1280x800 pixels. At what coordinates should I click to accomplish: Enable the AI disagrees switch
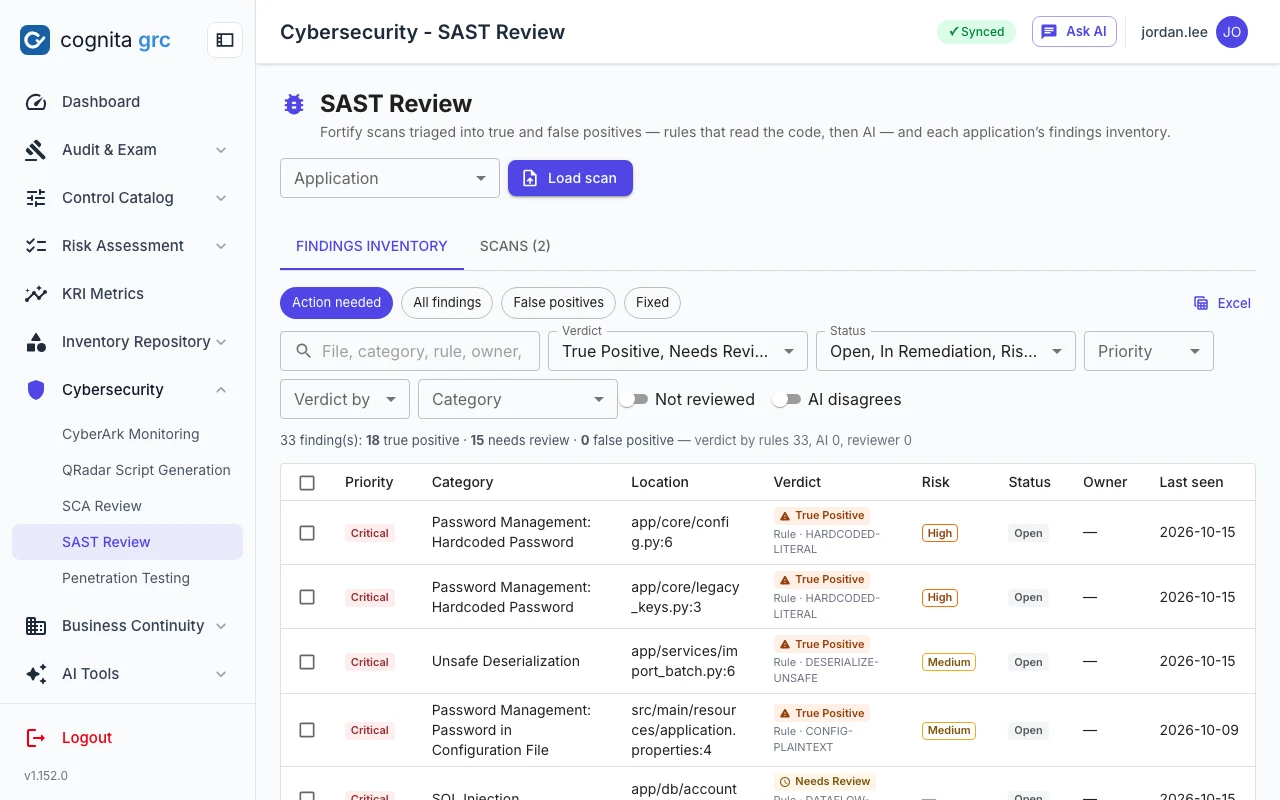click(x=787, y=399)
